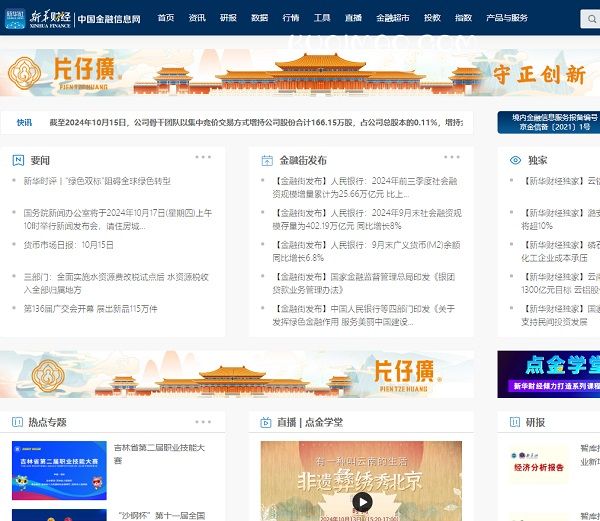Open the 产品与服务 menu
The height and width of the screenshot is (521, 600).
507,18
